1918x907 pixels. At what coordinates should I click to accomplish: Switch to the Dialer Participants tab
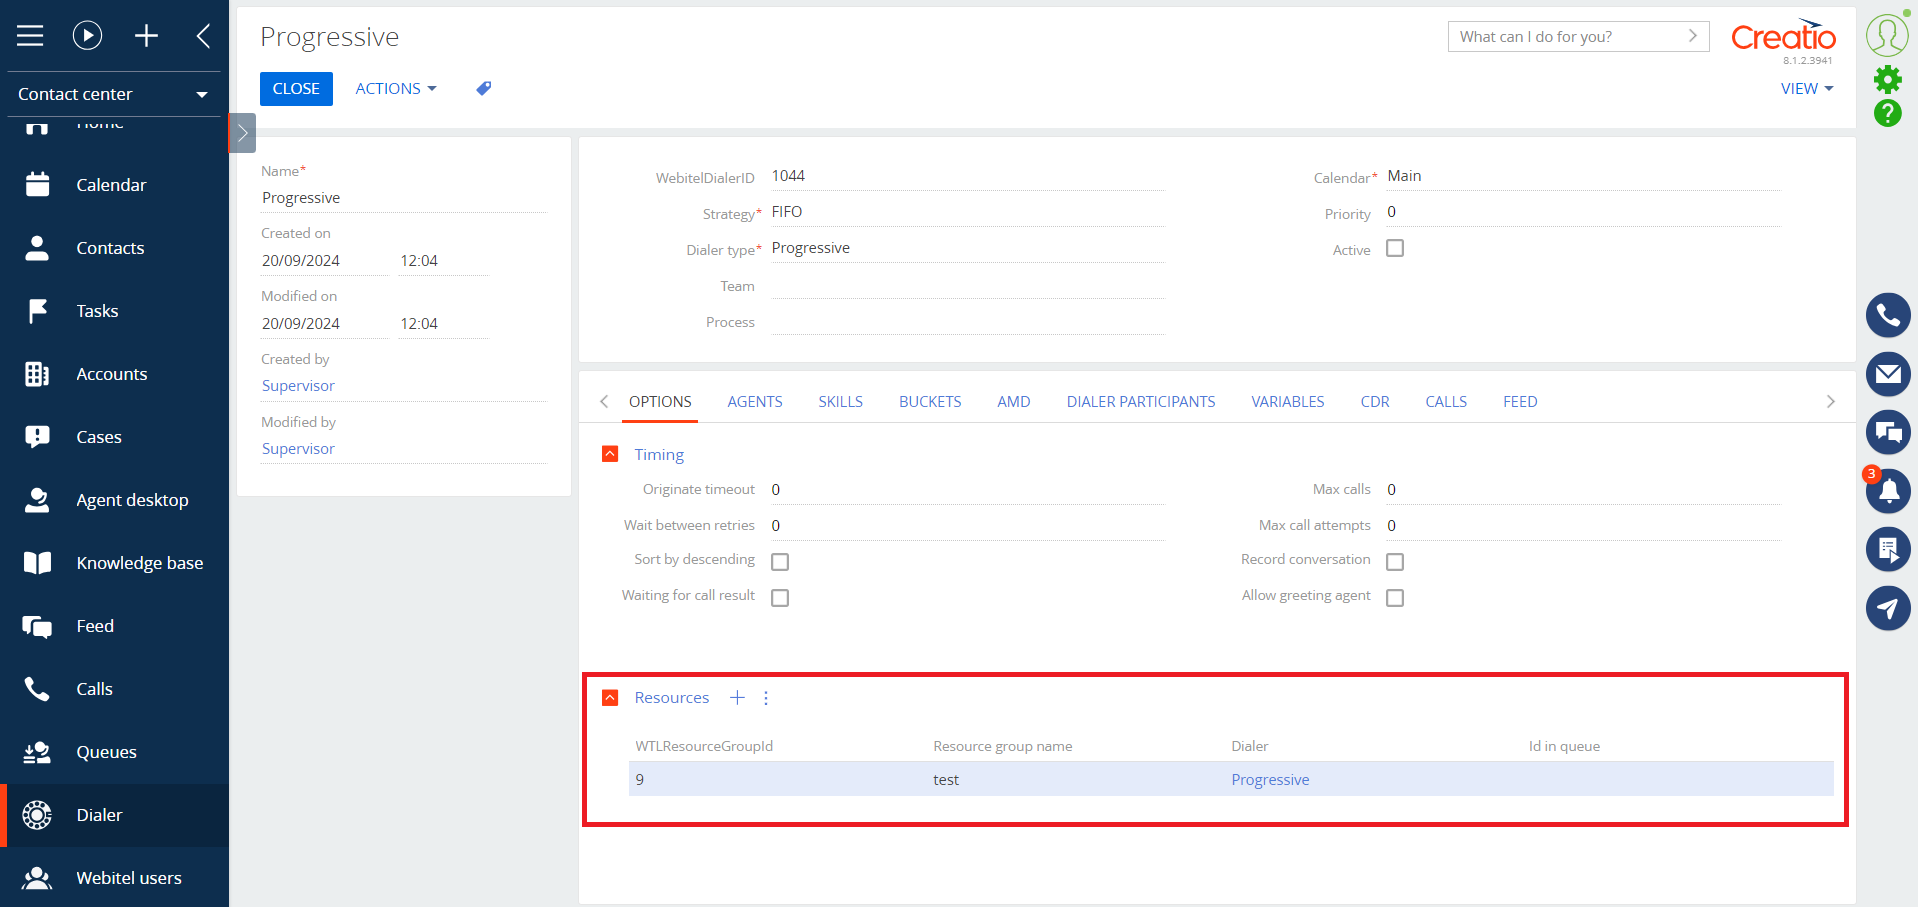click(1141, 402)
